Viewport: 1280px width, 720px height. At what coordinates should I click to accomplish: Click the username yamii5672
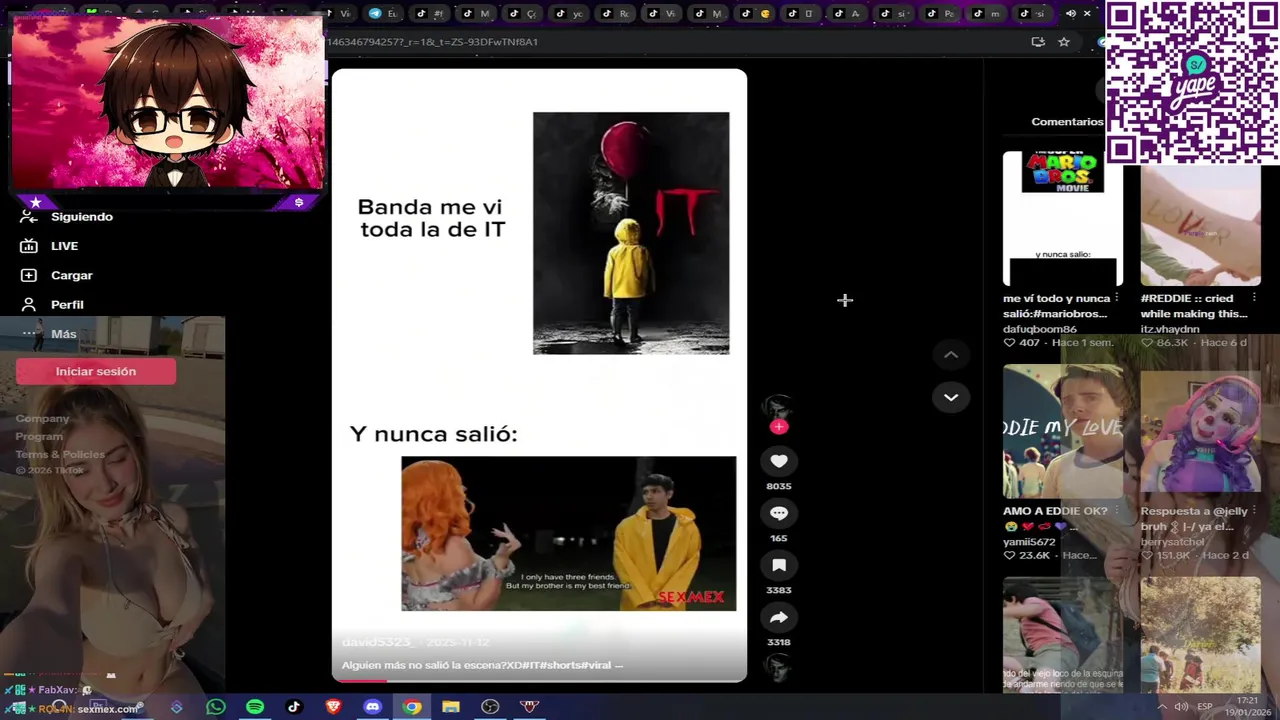[x=1029, y=542]
